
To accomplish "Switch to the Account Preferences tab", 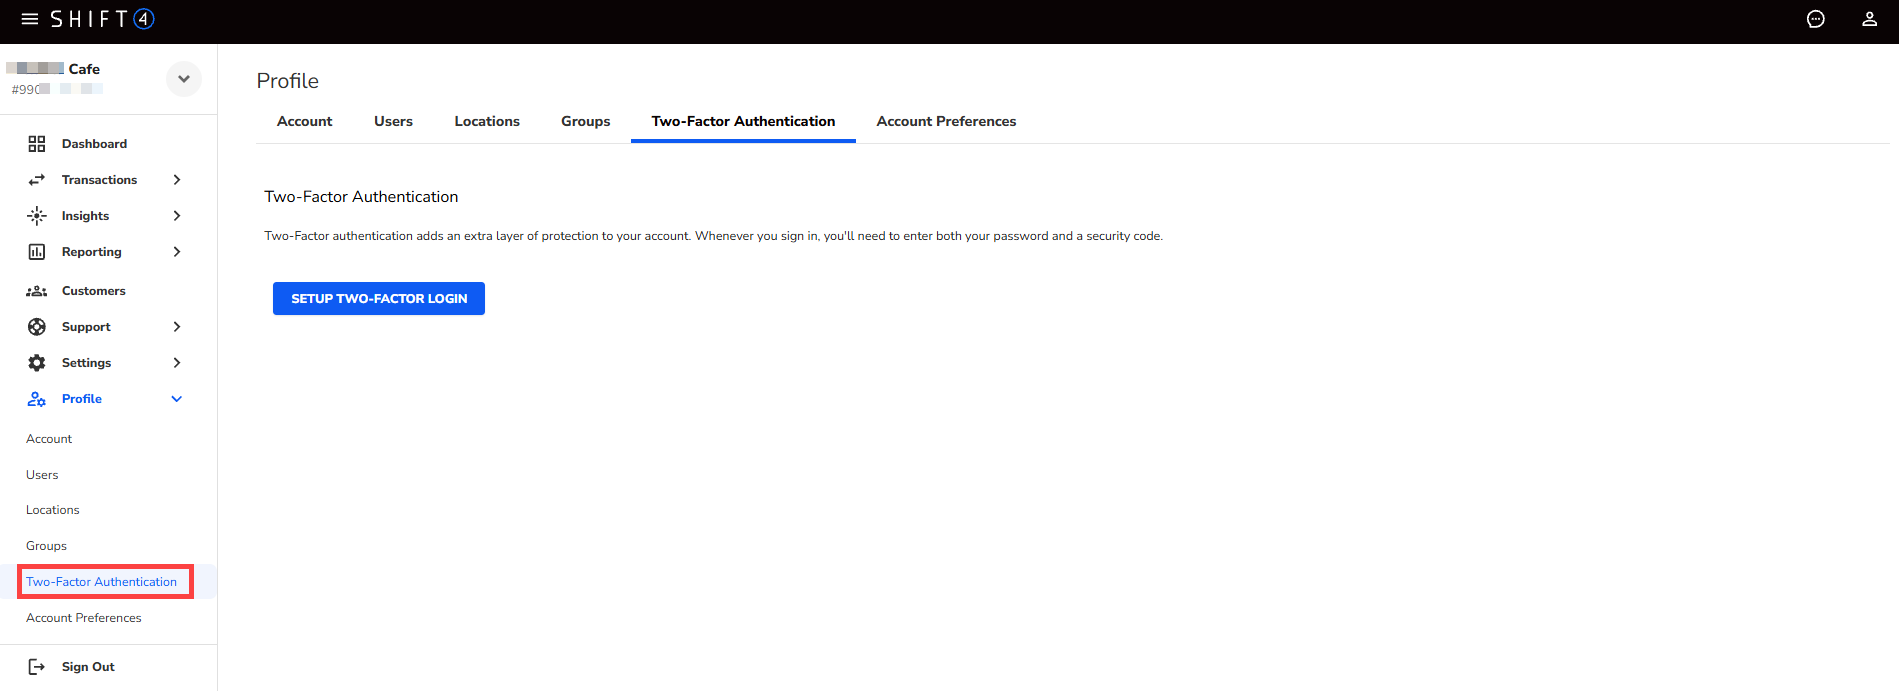I will pos(945,121).
